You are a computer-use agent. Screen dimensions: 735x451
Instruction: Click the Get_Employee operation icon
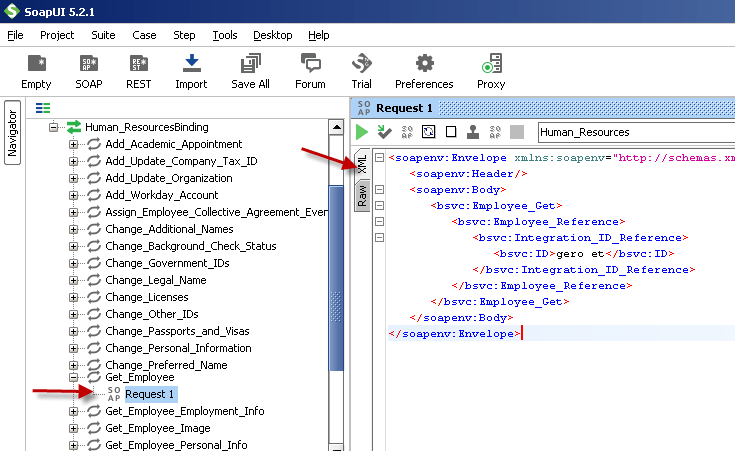(x=94, y=377)
